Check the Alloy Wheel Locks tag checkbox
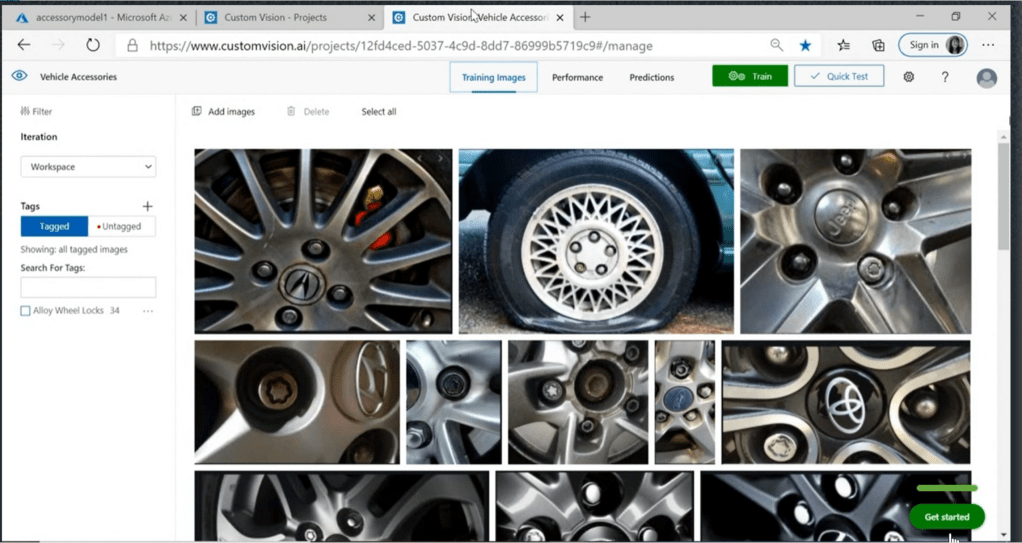 [x=26, y=311]
